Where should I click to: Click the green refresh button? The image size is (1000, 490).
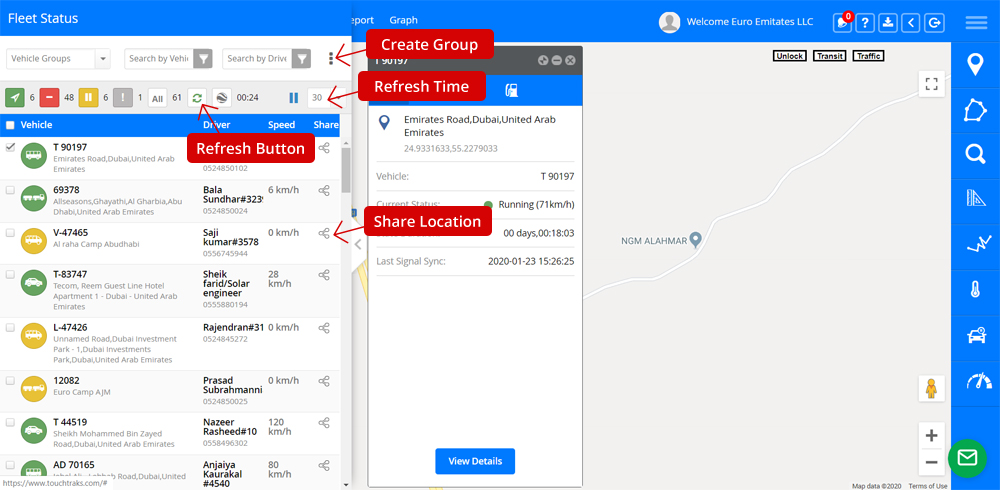pyautogui.click(x=197, y=97)
